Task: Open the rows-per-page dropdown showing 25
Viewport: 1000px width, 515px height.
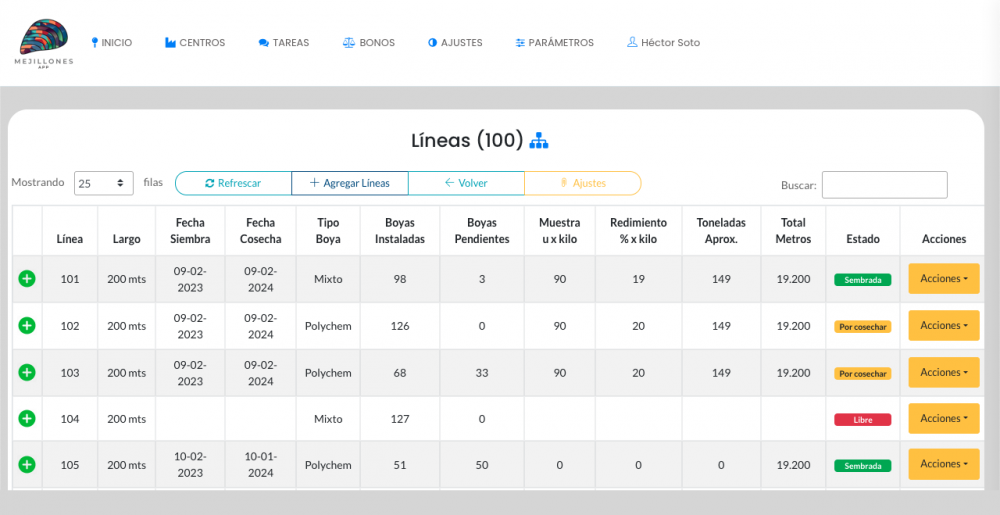Action: click(104, 183)
